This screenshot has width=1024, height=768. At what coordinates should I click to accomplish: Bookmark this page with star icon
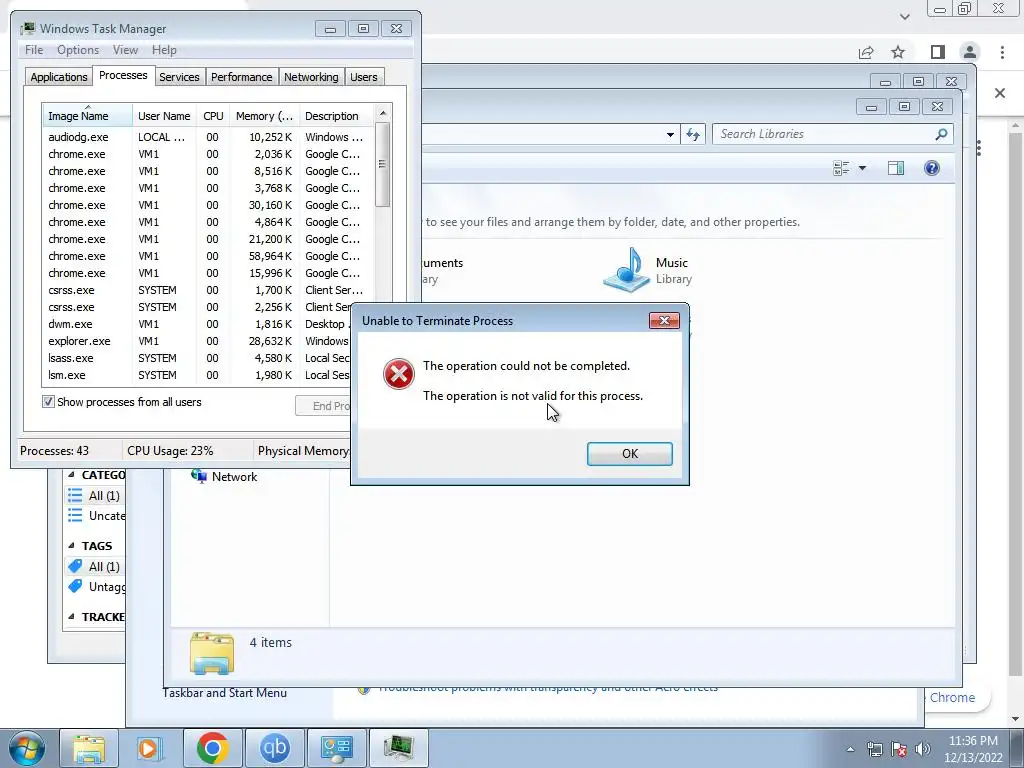tap(898, 52)
